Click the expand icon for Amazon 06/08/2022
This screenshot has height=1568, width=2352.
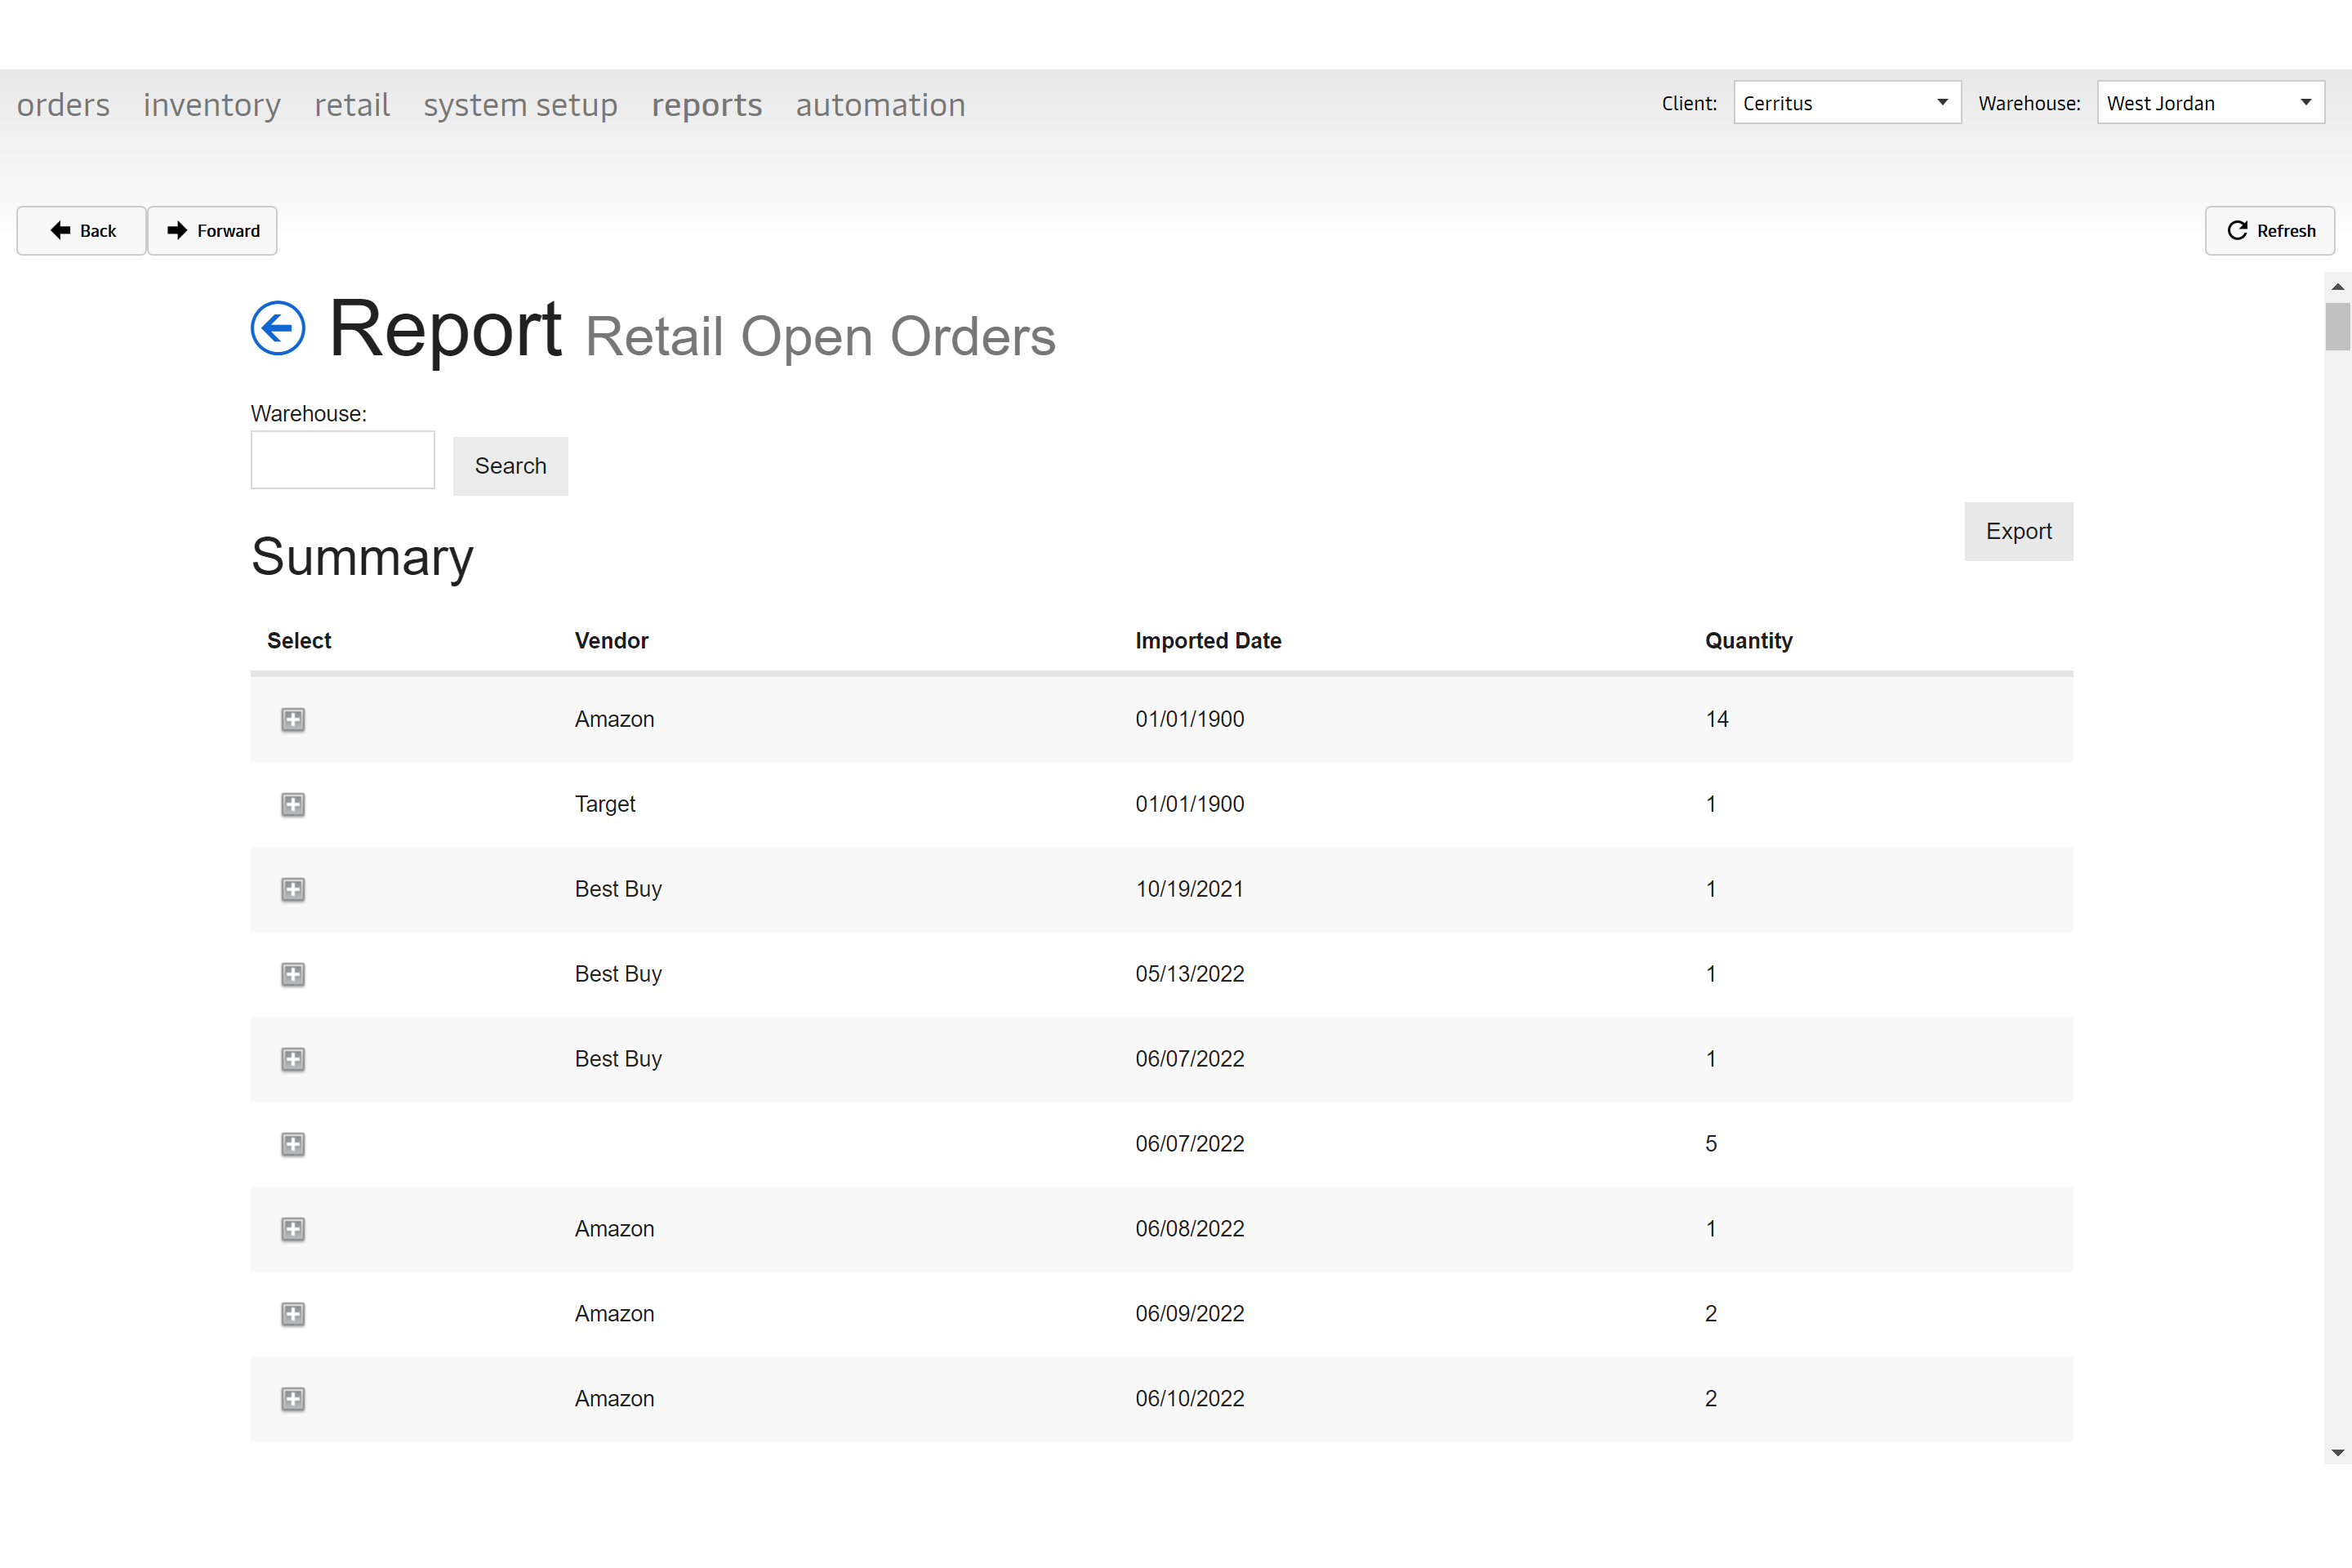pyautogui.click(x=294, y=1228)
